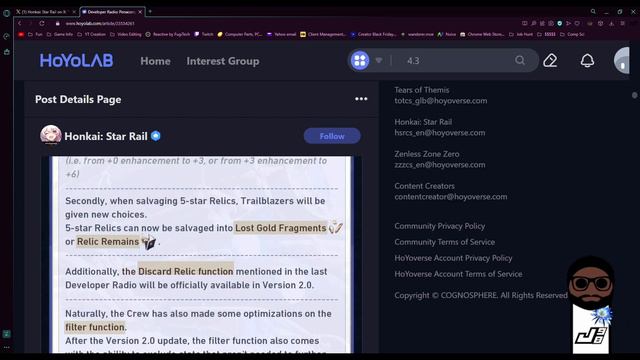Open the notifications bell icon
The image size is (640, 360).
(x=587, y=60)
